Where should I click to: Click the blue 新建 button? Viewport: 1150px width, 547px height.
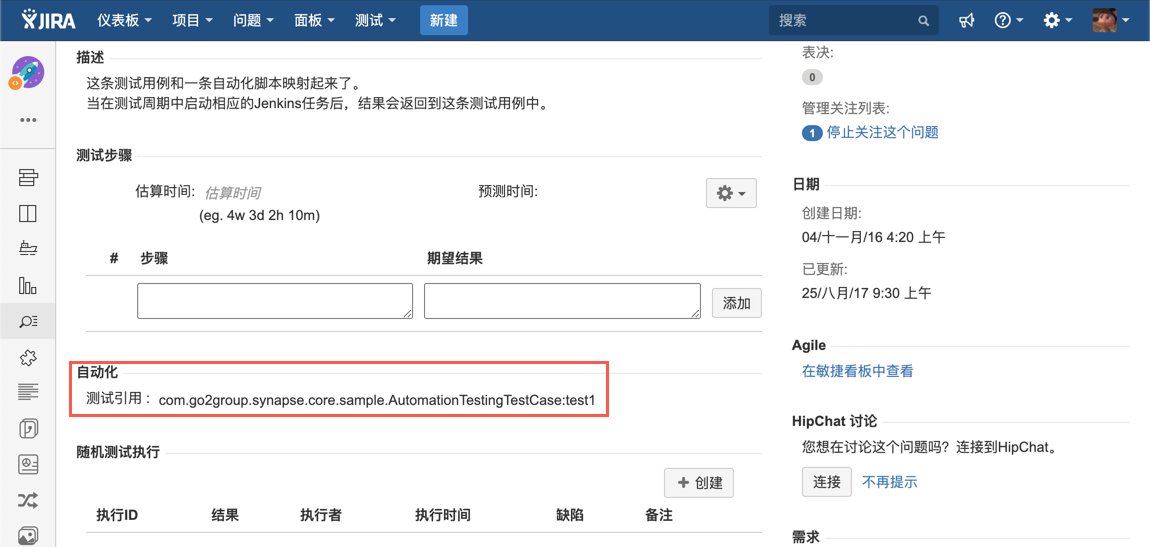[x=444, y=20]
